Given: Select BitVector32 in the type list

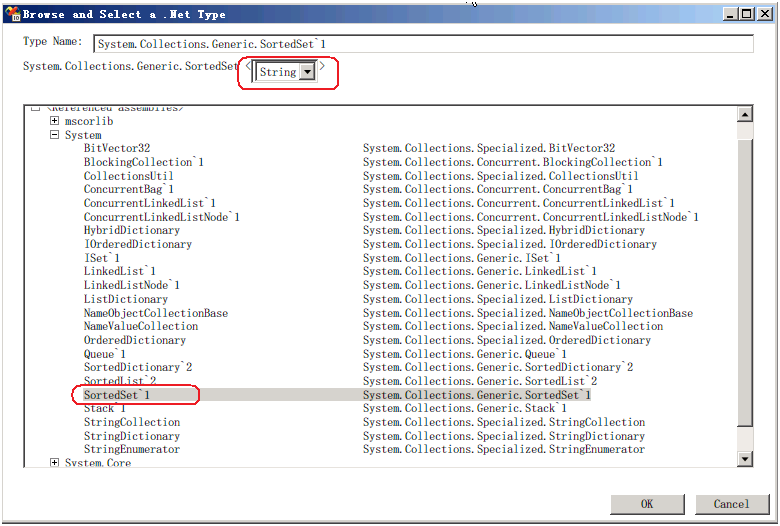Looking at the screenshot, I should click(117, 148).
